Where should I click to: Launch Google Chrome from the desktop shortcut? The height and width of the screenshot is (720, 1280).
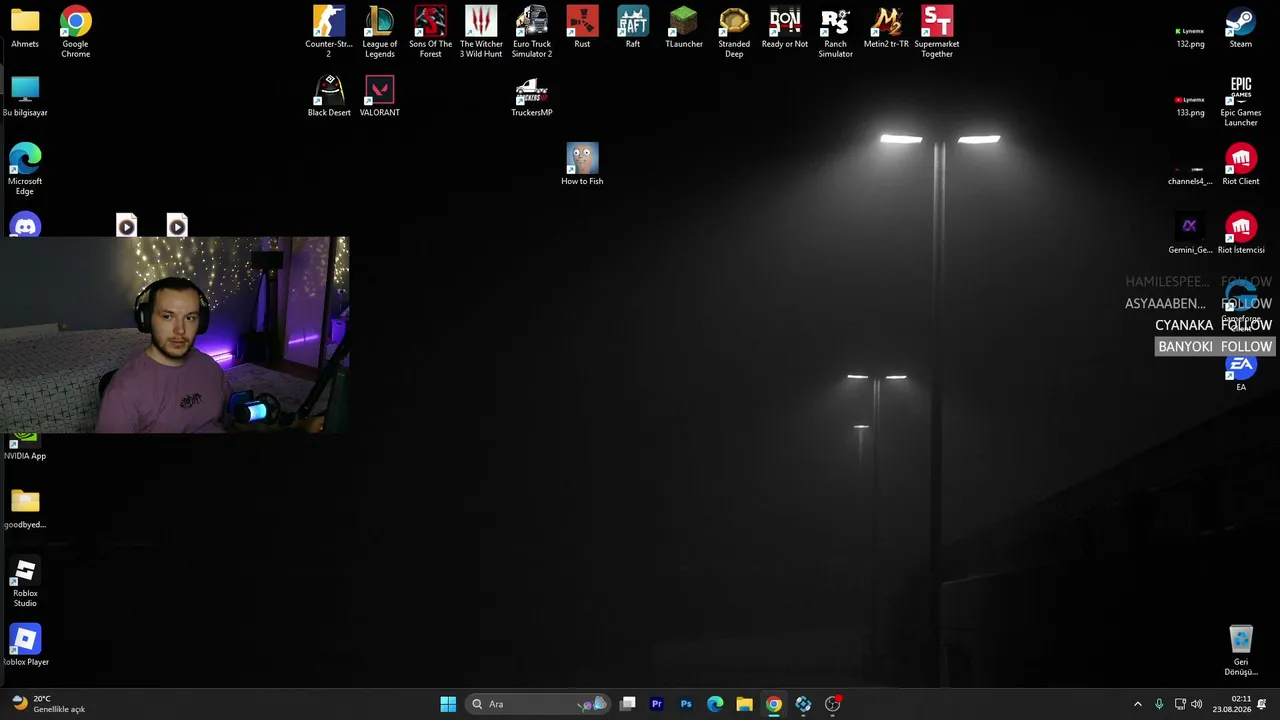(75, 30)
